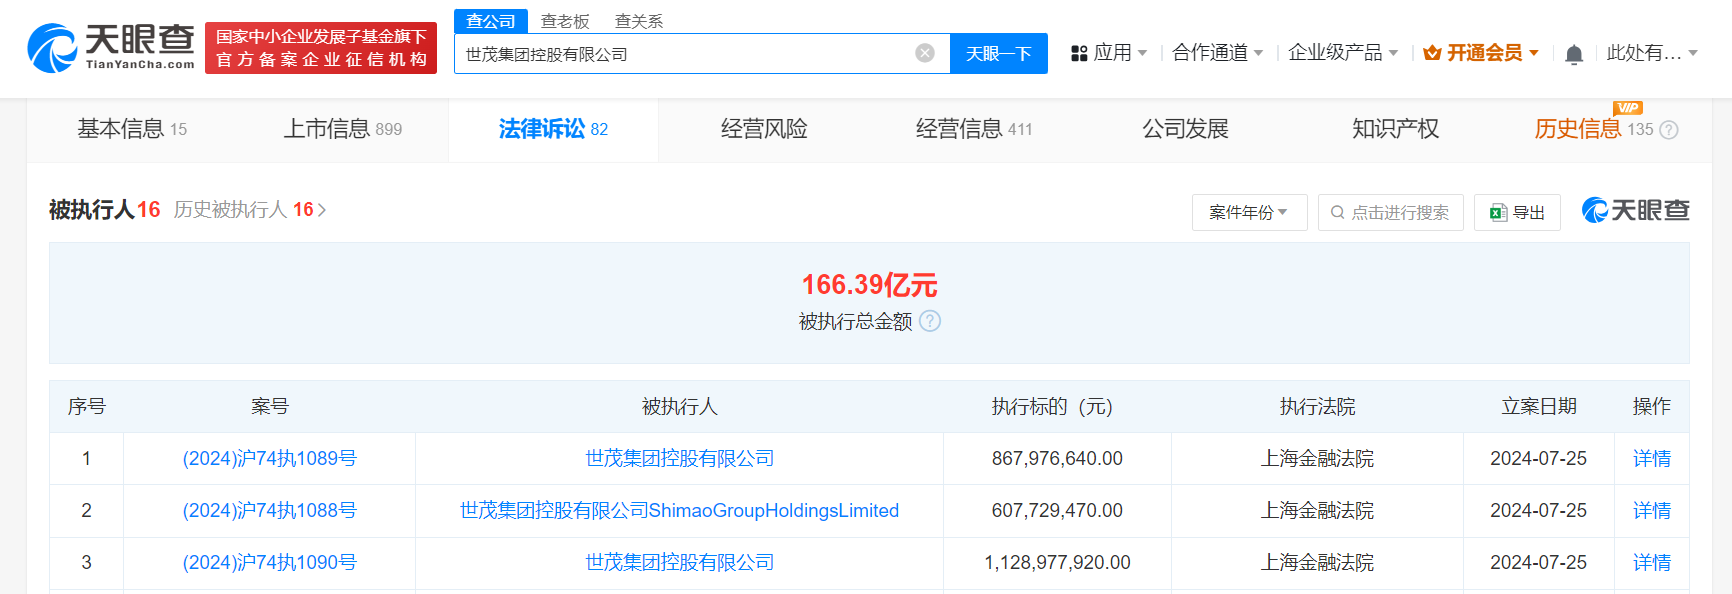Open the 知识产权 tab
Screen dimensions: 1732x594
tap(1395, 129)
